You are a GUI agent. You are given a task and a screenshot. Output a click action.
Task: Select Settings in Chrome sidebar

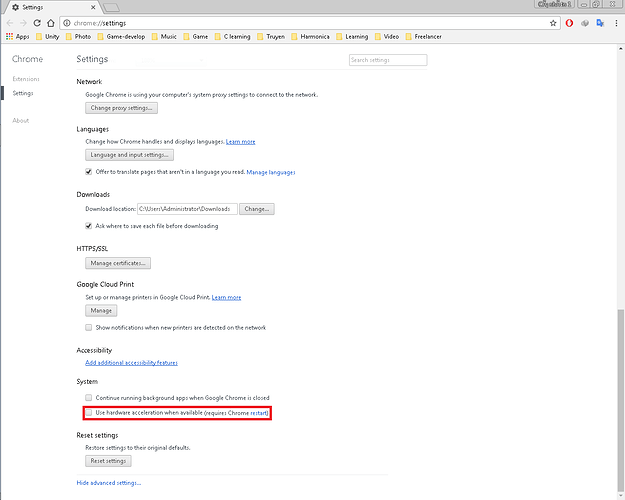(23, 93)
